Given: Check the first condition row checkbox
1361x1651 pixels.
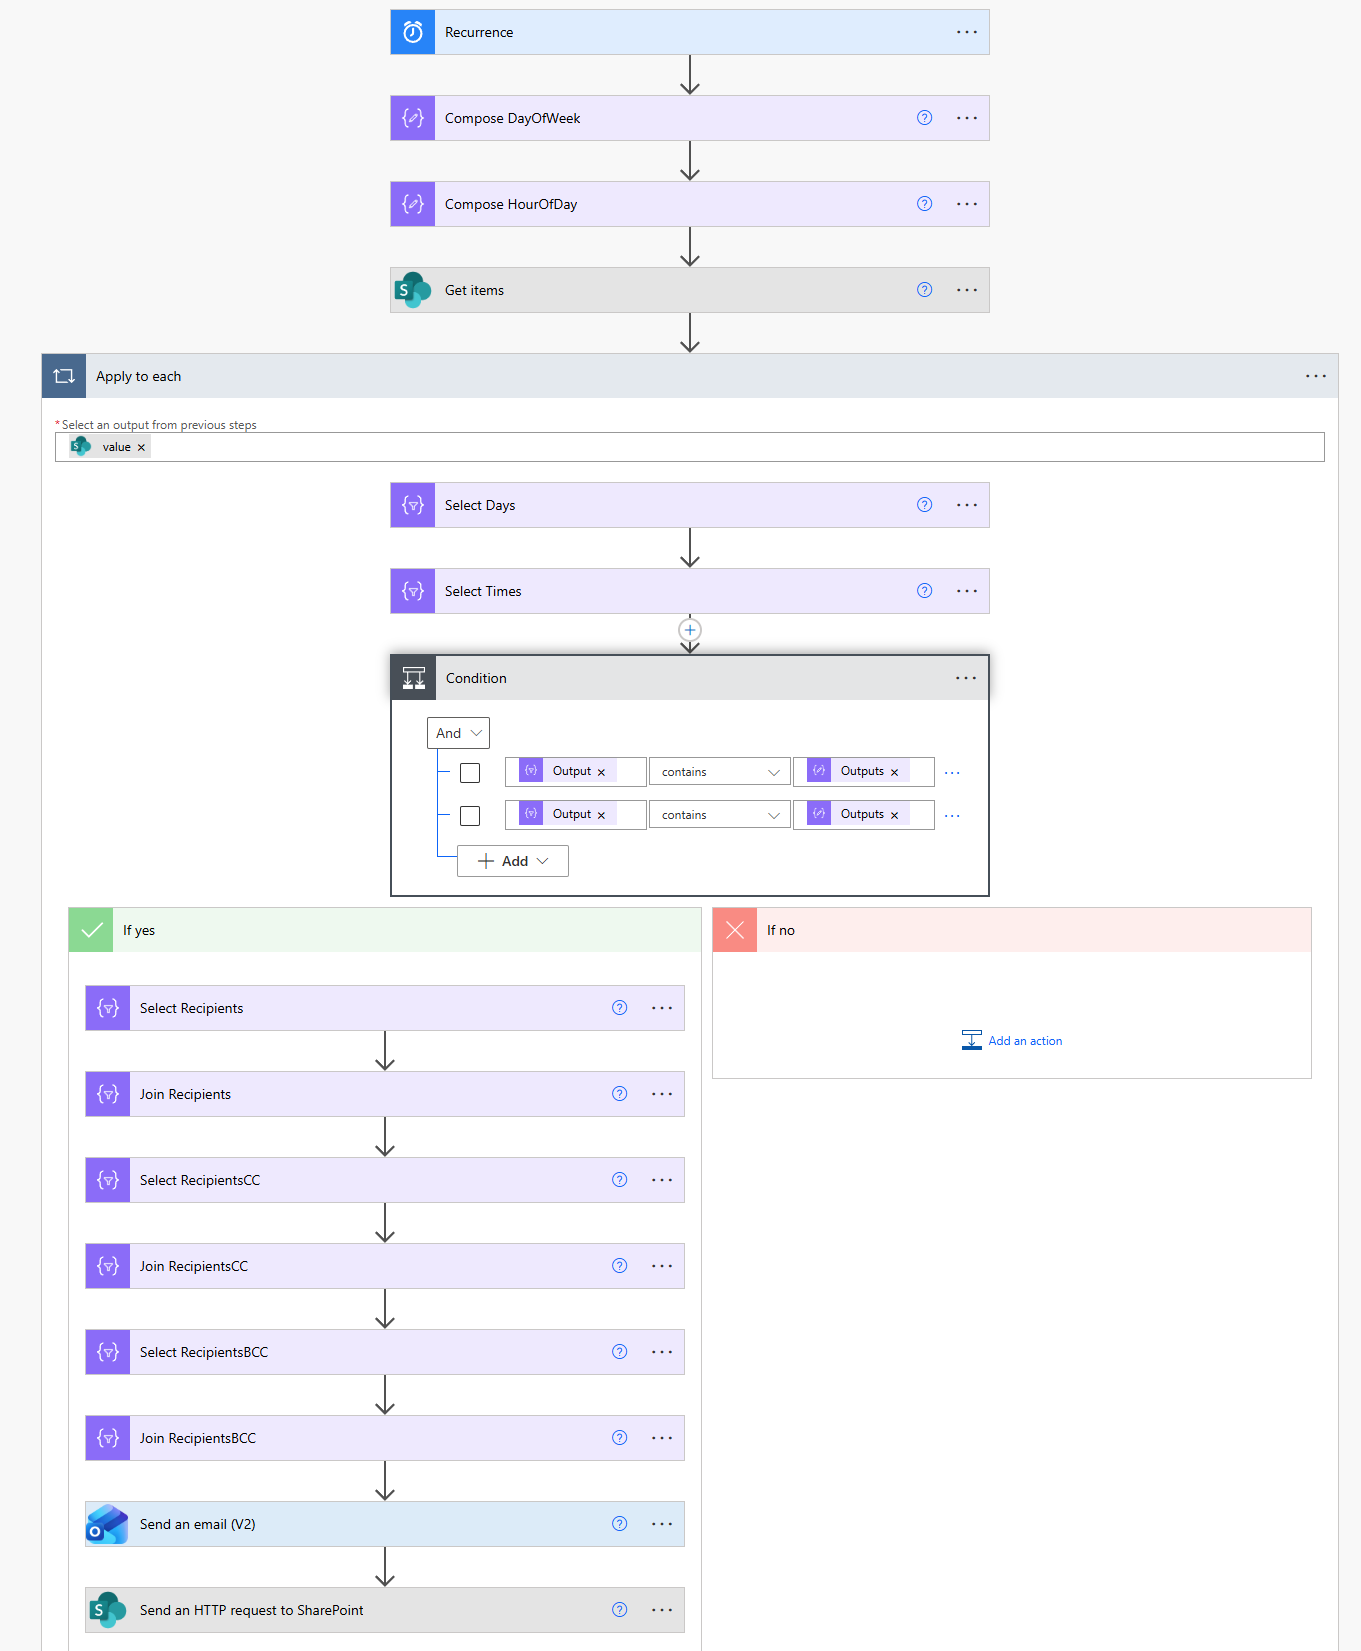Looking at the screenshot, I should point(470,773).
